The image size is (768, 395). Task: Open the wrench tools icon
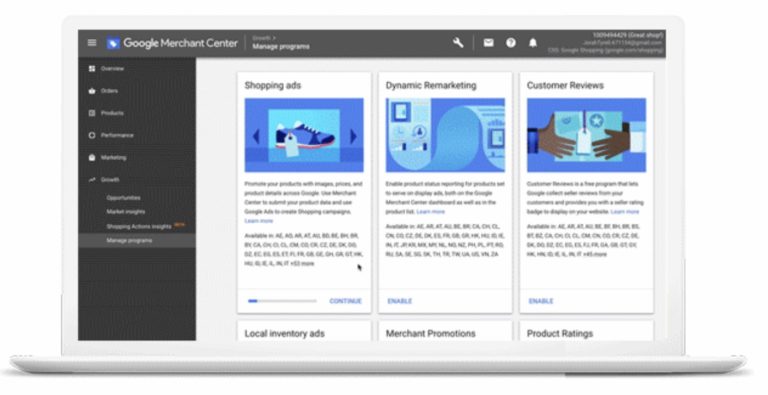[458, 43]
